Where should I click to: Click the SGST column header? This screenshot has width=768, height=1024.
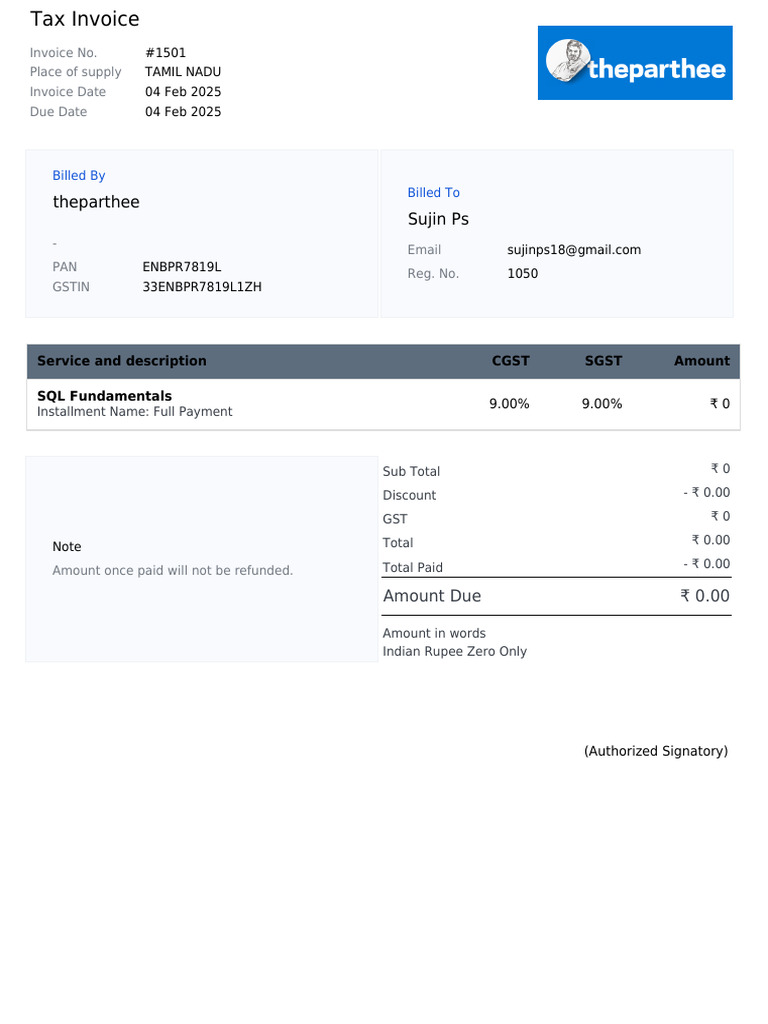pyautogui.click(x=603, y=360)
